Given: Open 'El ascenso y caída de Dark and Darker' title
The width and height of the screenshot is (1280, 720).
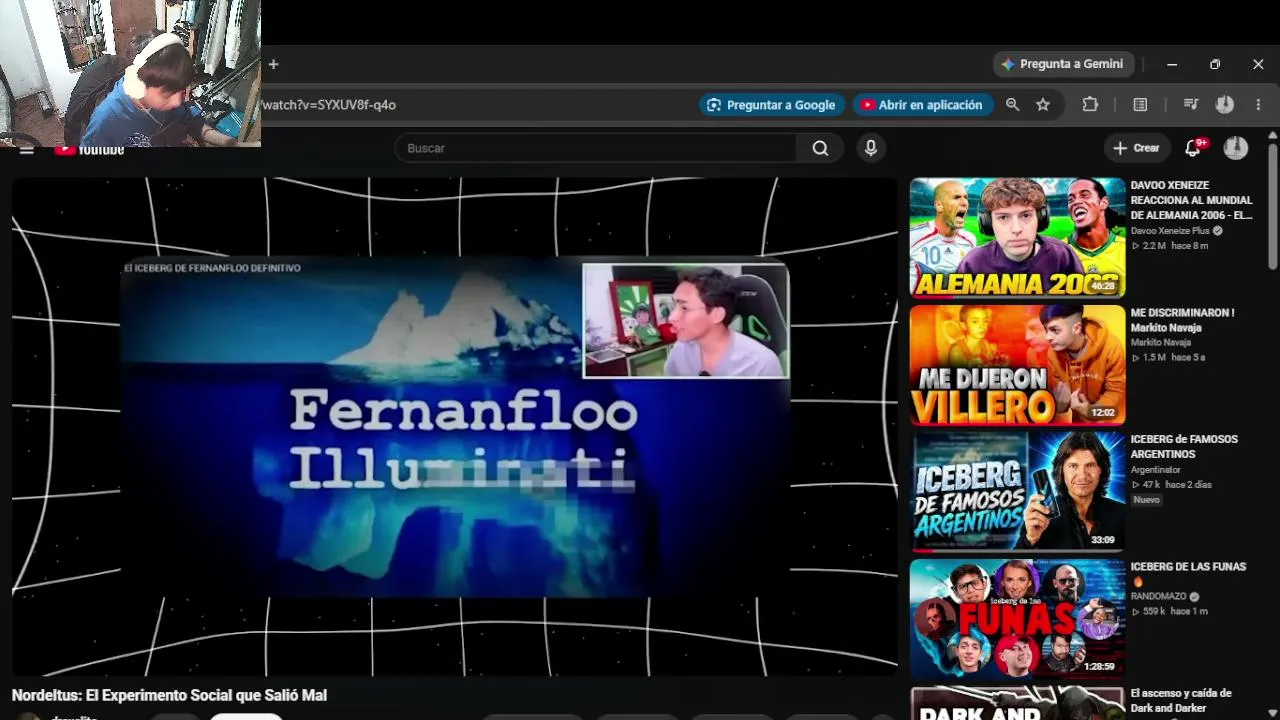Looking at the screenshot, I should pos(1181,701).
